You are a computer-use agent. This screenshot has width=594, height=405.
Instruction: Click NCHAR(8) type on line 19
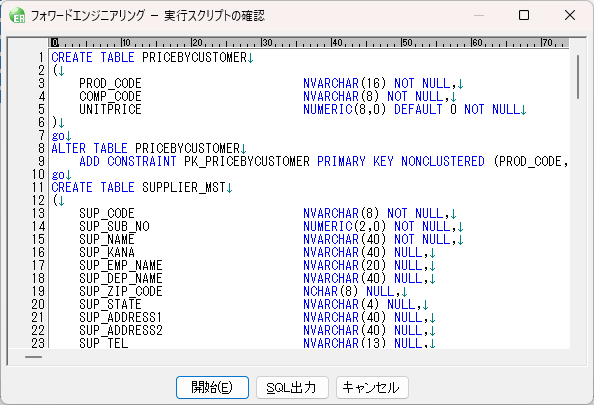(330, 291)
